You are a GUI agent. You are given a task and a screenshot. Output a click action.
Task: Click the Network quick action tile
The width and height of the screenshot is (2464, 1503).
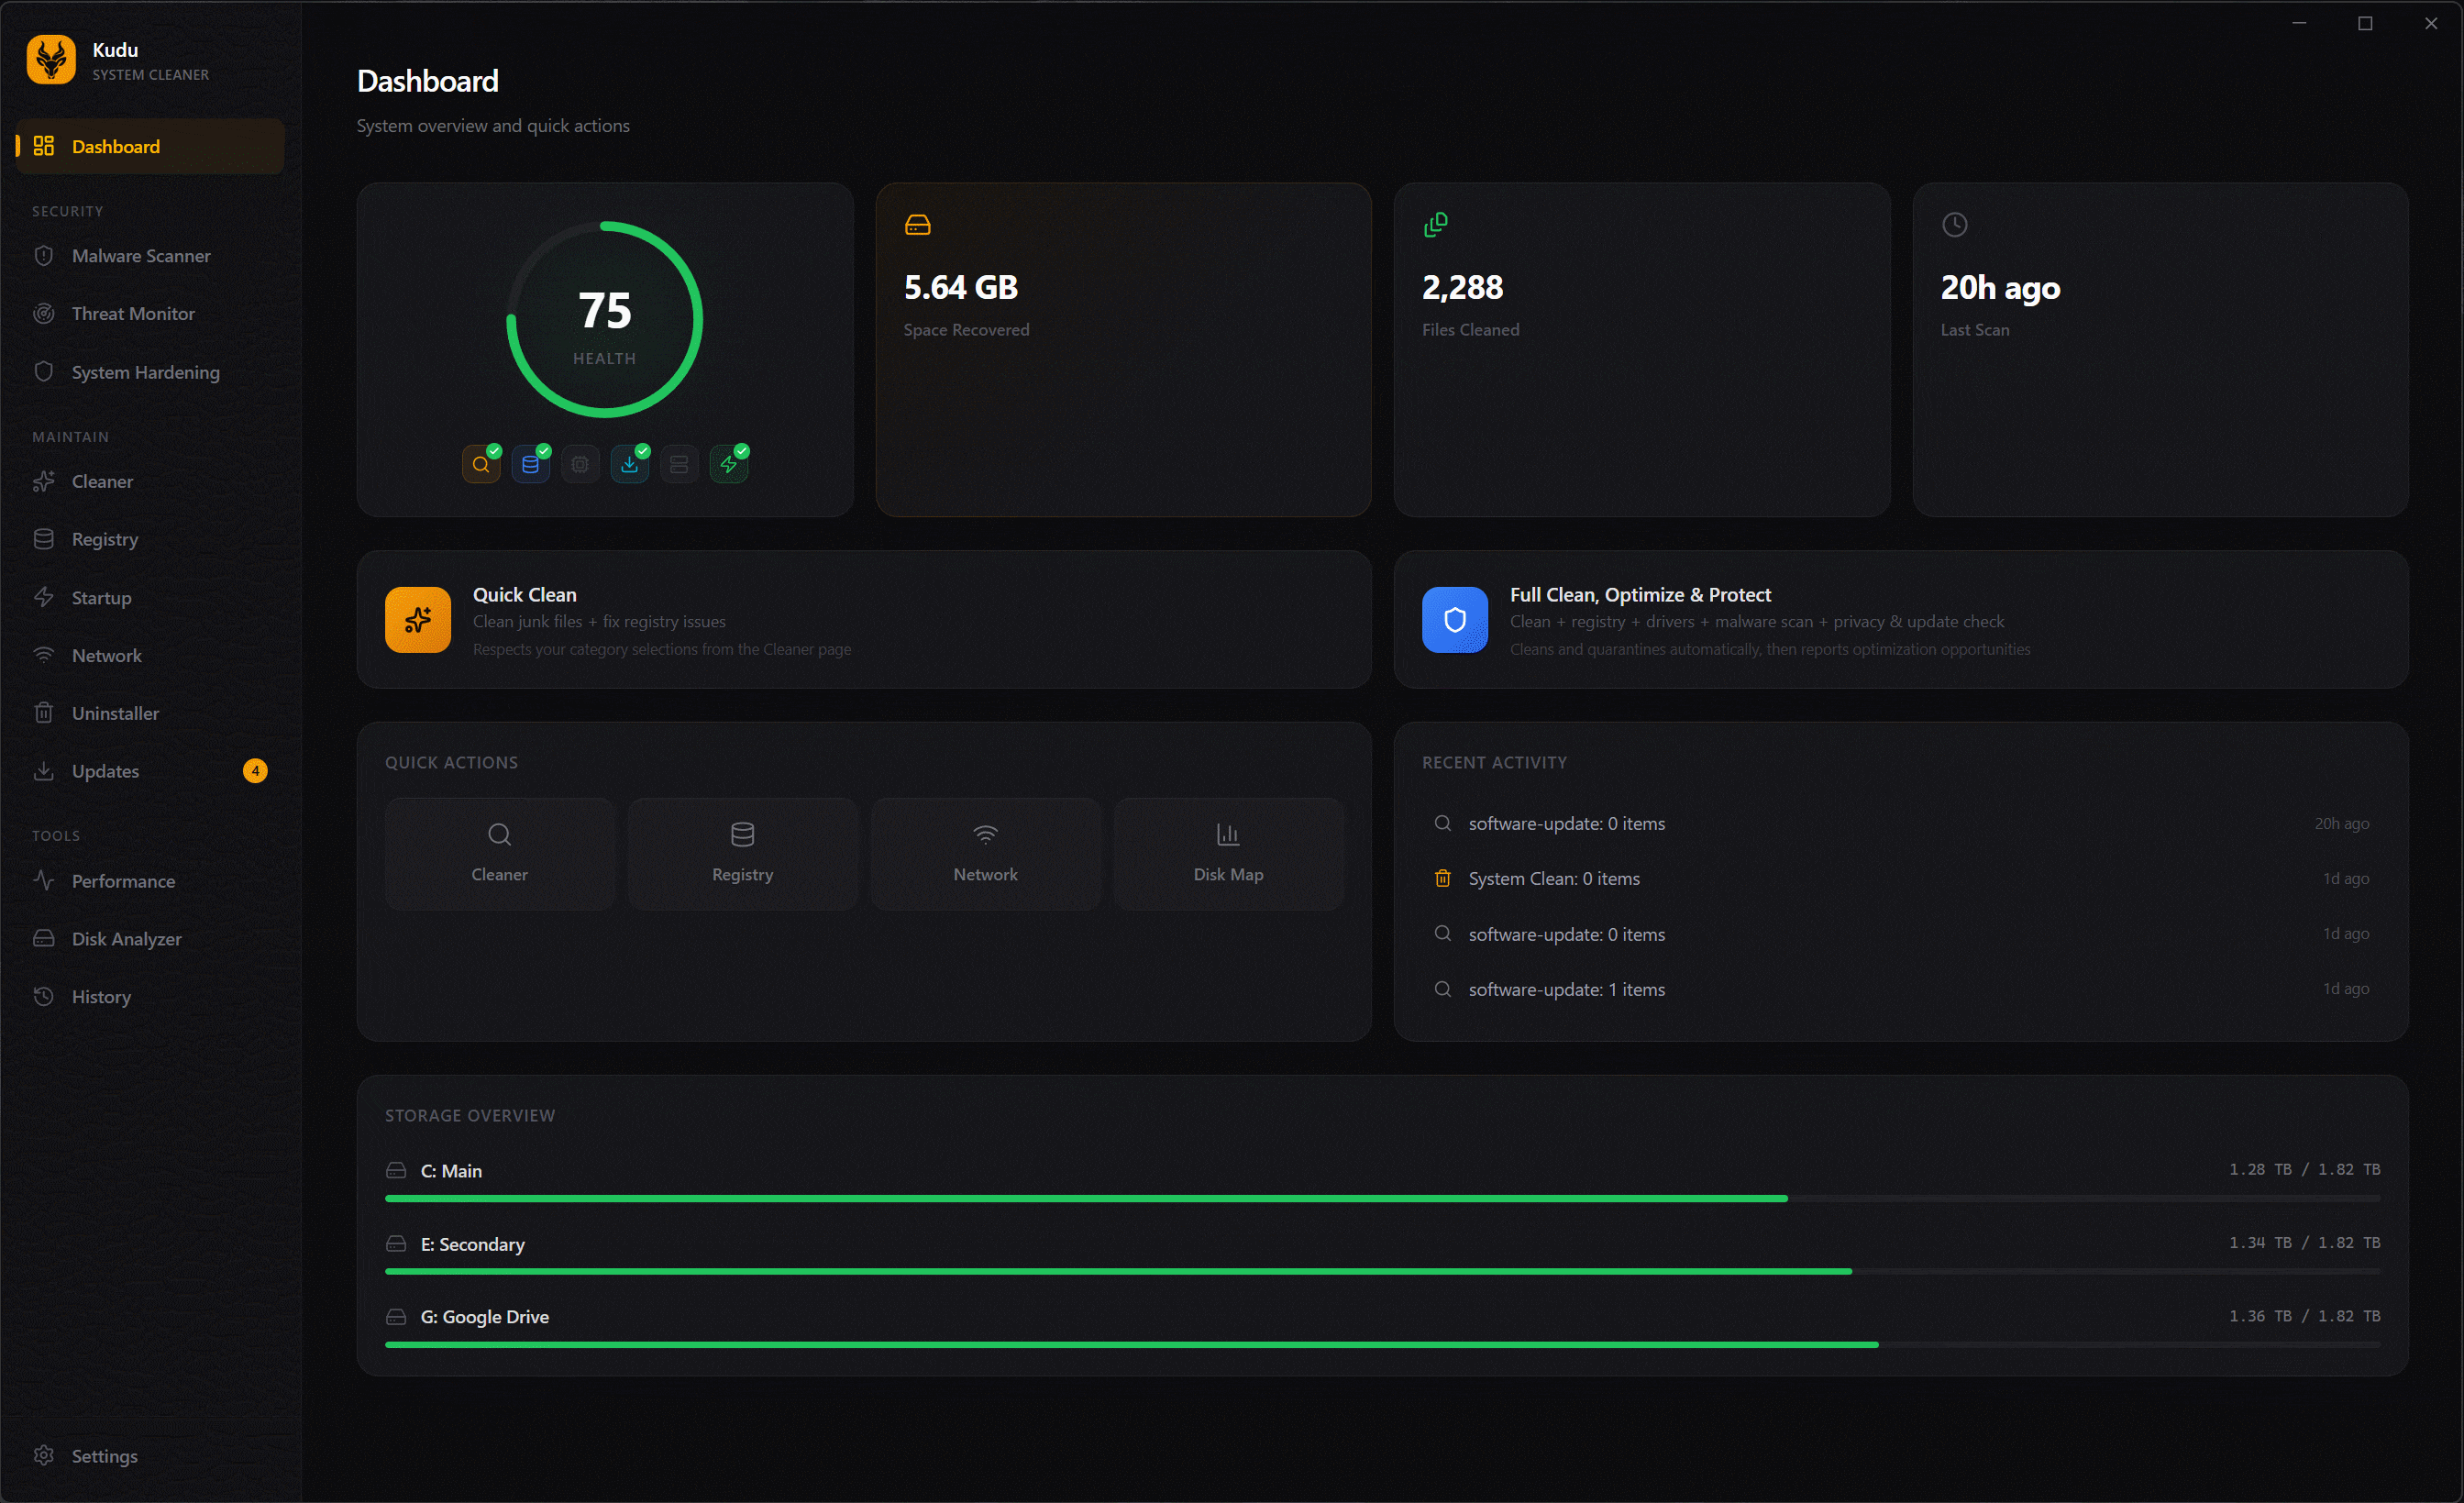click(x=985, y=853)
